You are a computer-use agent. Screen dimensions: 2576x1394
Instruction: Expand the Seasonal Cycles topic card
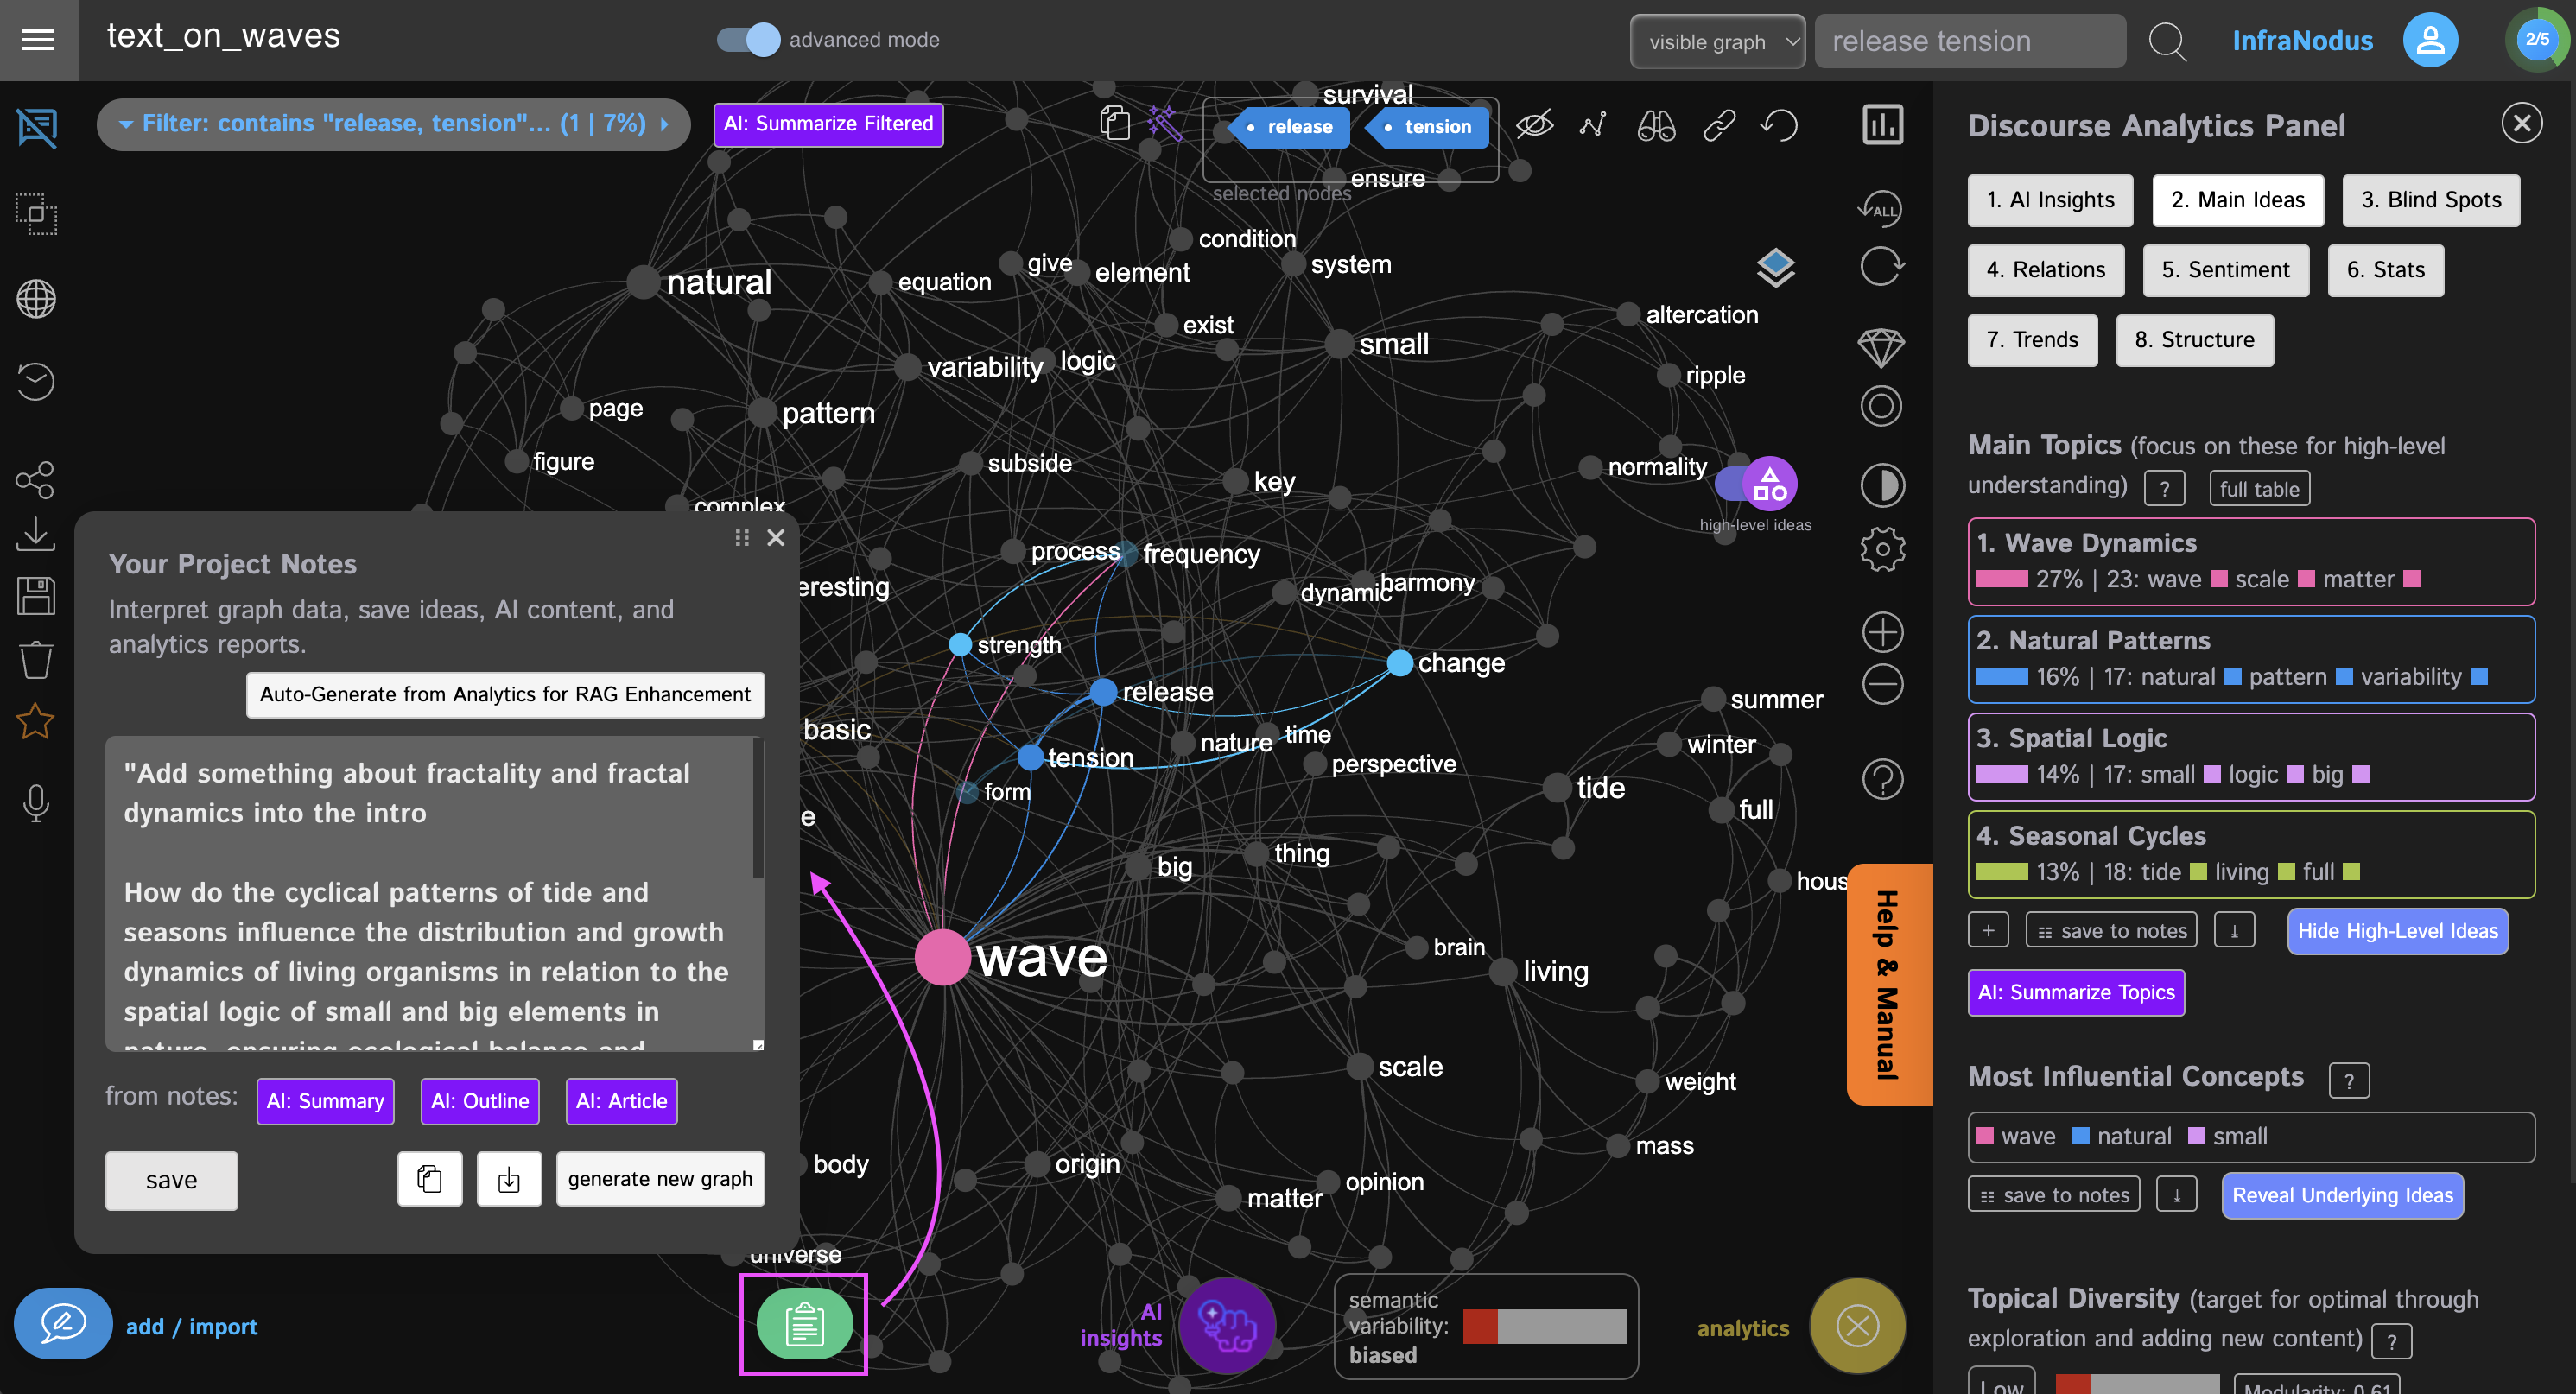[x=2251, y=854]
